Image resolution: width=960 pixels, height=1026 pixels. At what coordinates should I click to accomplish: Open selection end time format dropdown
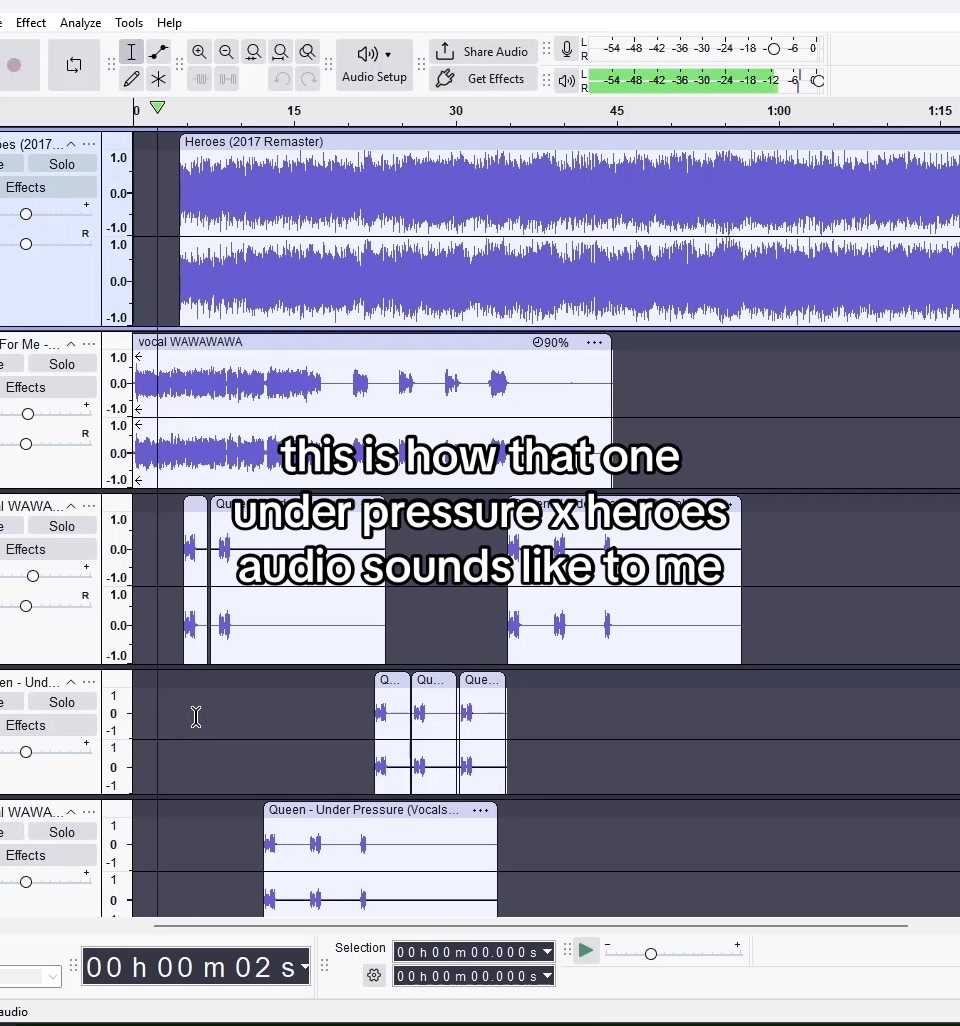[548, 976]
